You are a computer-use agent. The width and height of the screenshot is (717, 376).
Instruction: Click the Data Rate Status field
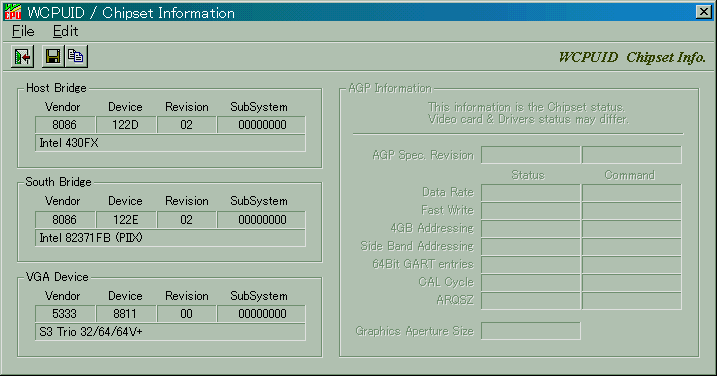[x=530, y=193]
